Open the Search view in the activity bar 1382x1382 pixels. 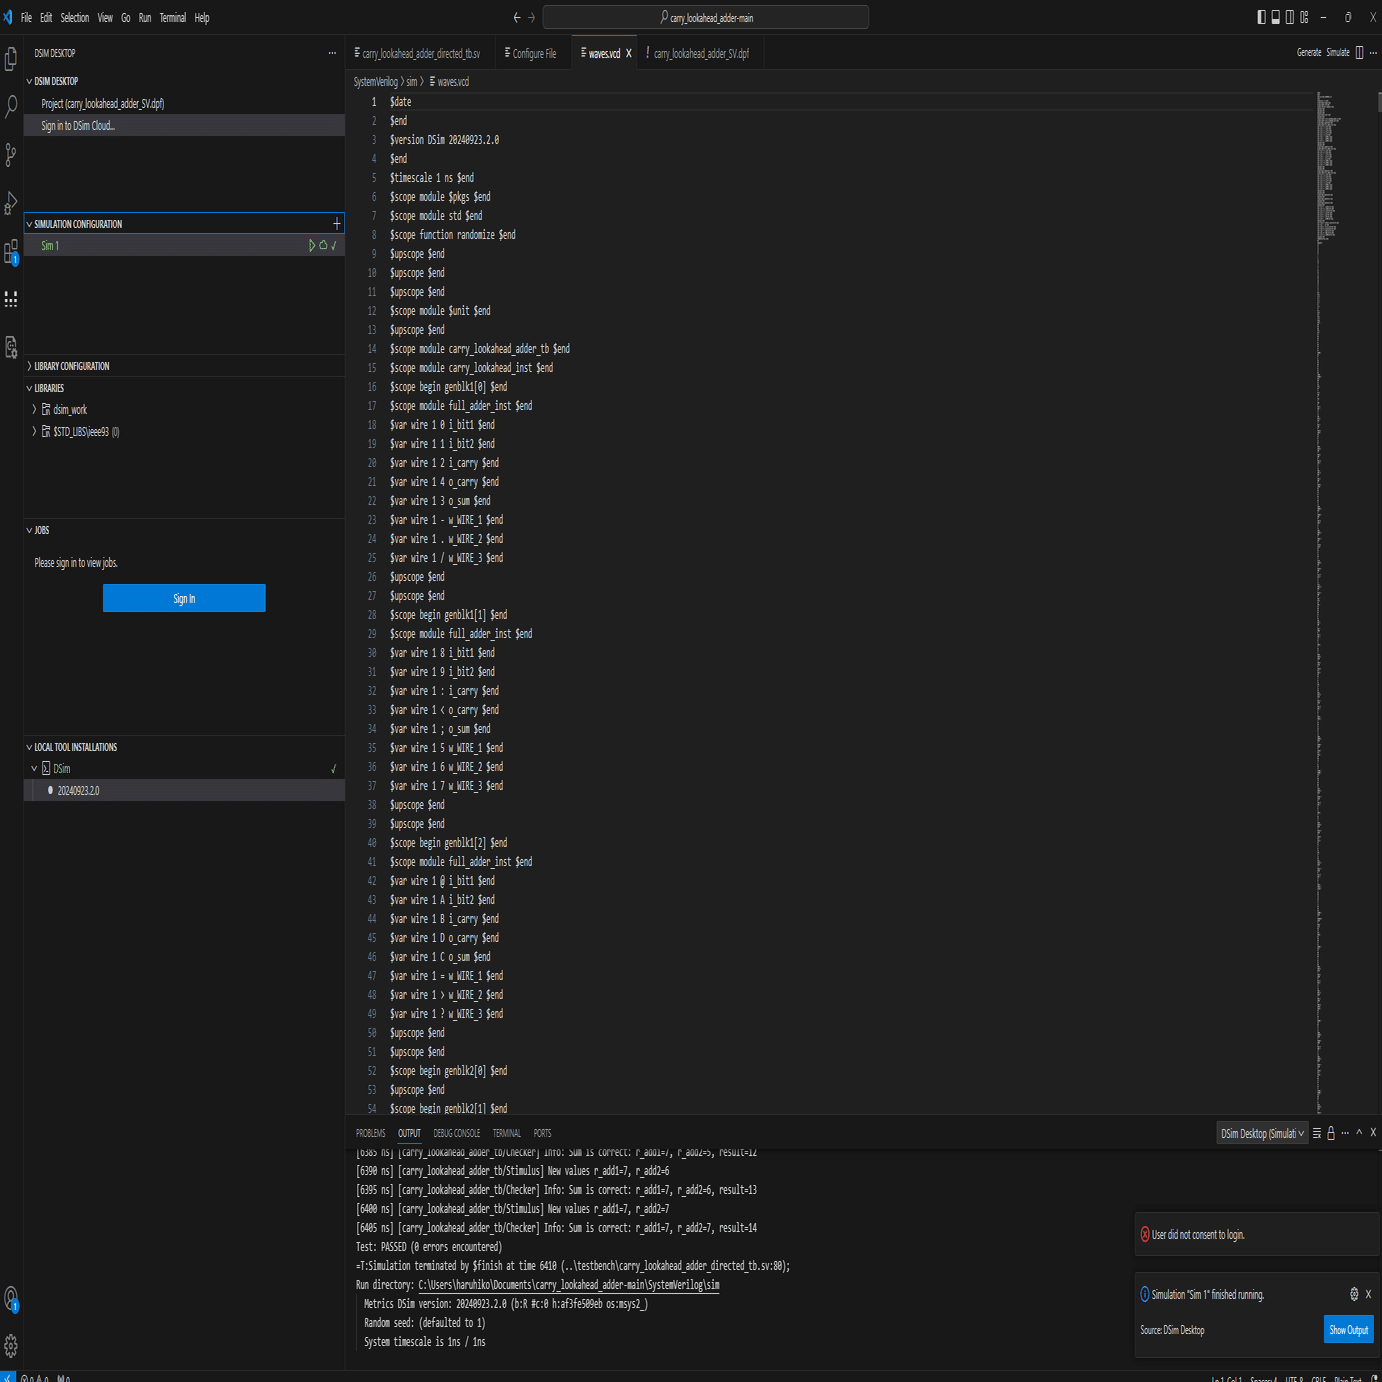tap(11, 106)
